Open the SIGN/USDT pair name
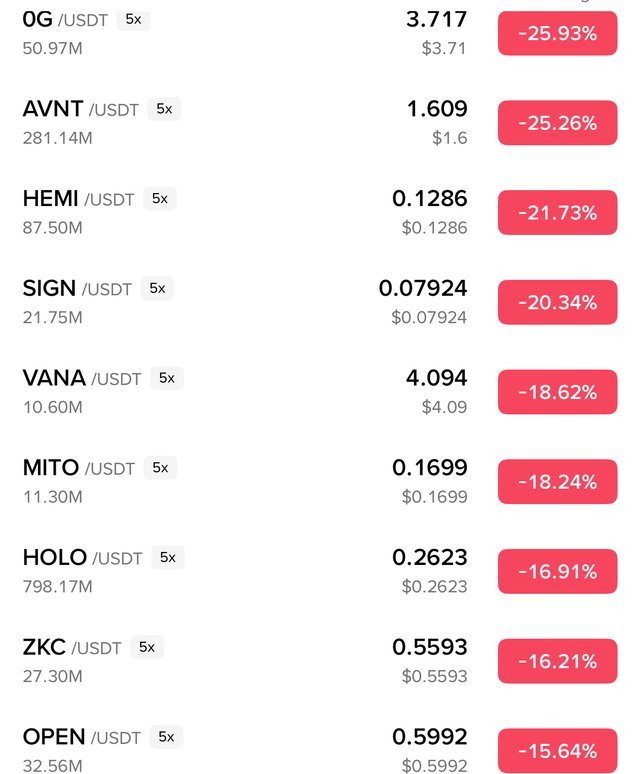Screen dimensions: 640x774 click(x=77, y=289)
